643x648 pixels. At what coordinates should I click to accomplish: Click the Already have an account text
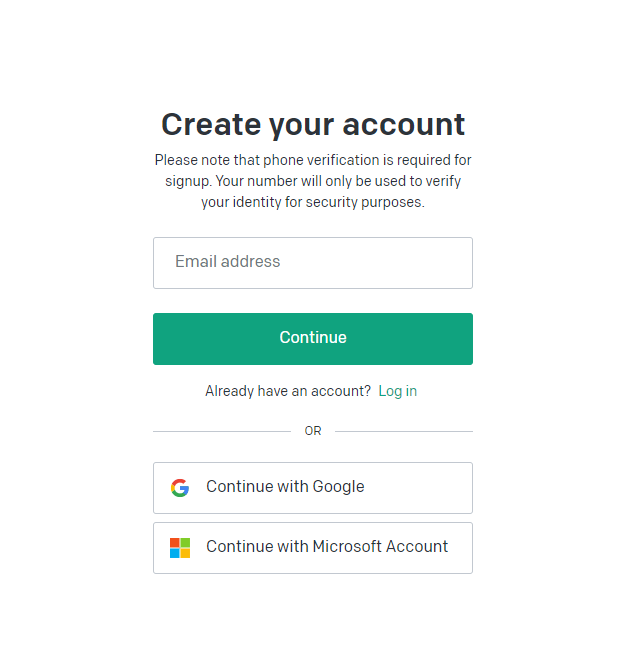[288, 391]
